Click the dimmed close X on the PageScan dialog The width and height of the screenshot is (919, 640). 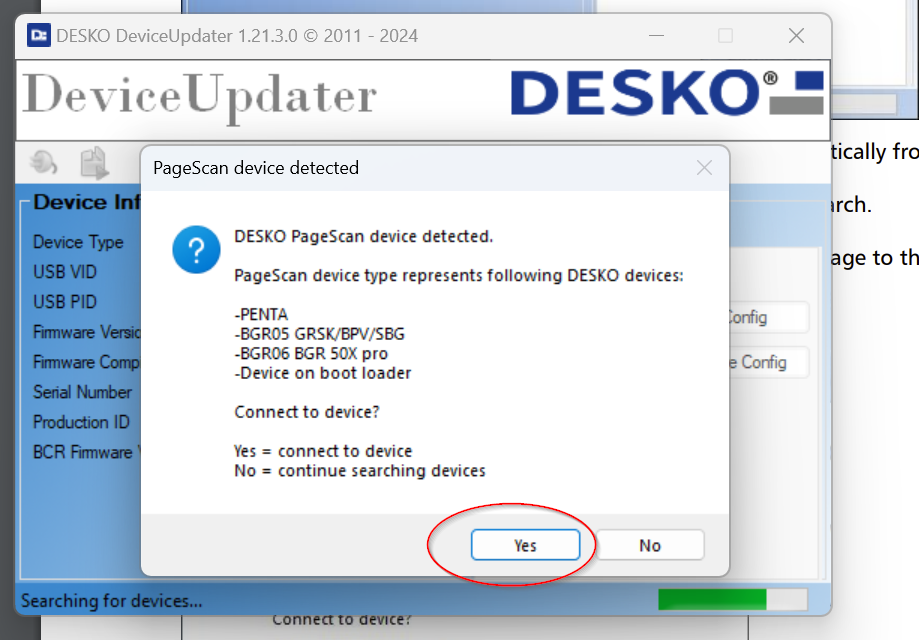[704, 167]
